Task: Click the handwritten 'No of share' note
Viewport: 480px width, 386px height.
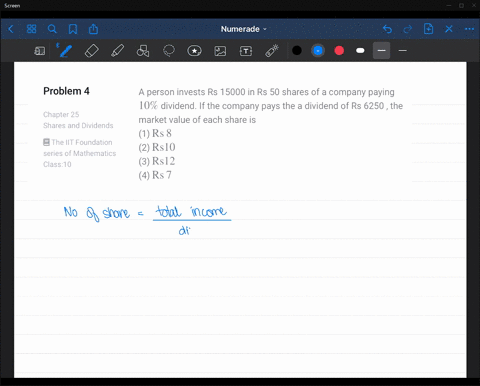Action: (97, 213)
